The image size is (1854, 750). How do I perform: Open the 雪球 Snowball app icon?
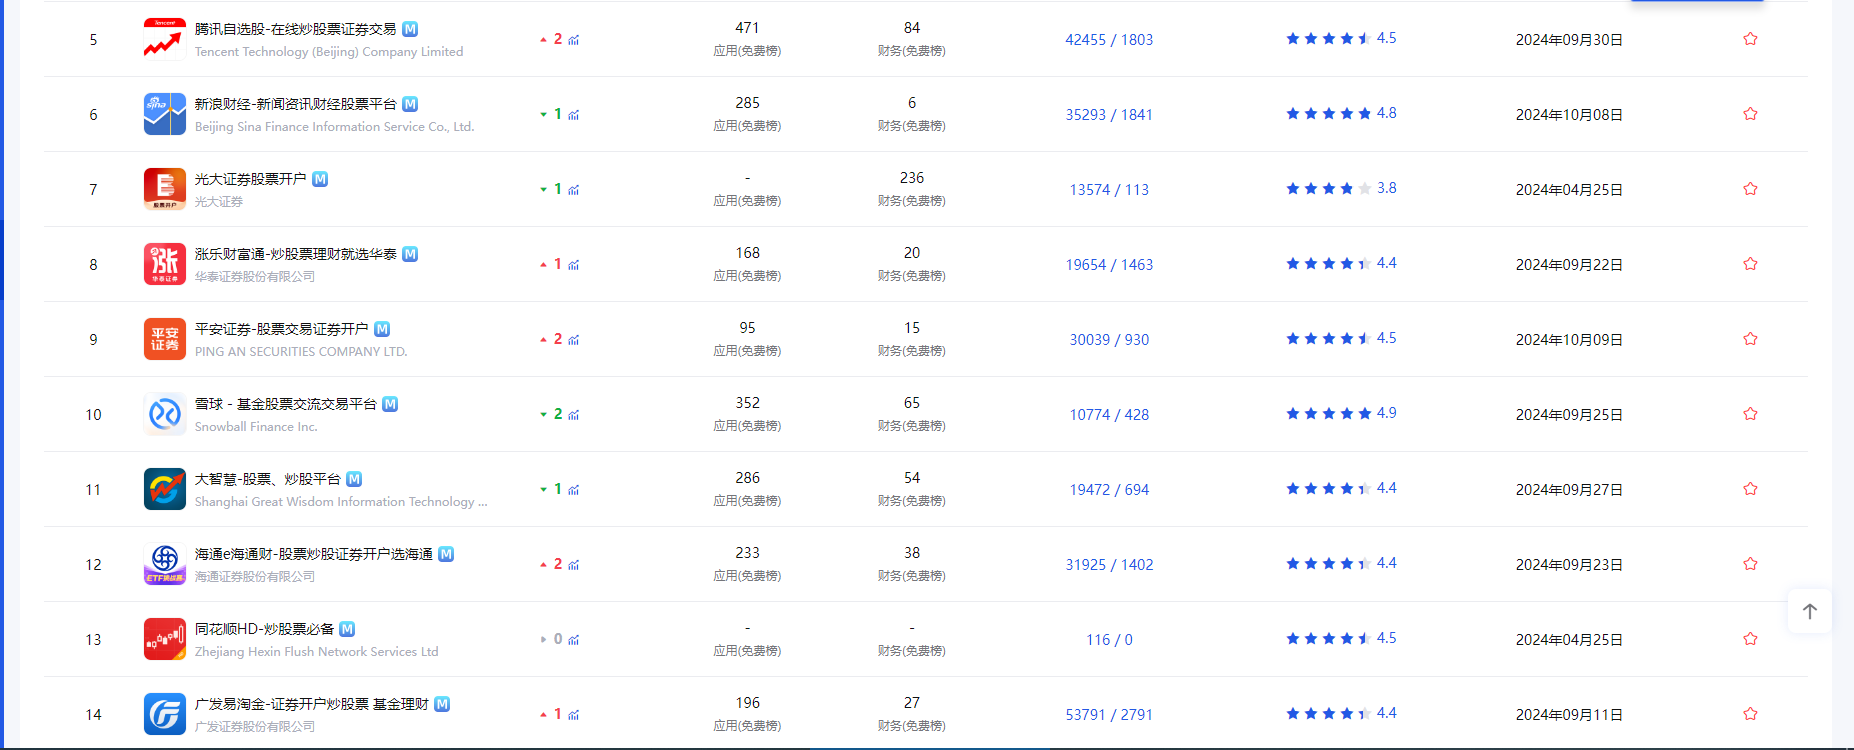click(x=164, y=414)
